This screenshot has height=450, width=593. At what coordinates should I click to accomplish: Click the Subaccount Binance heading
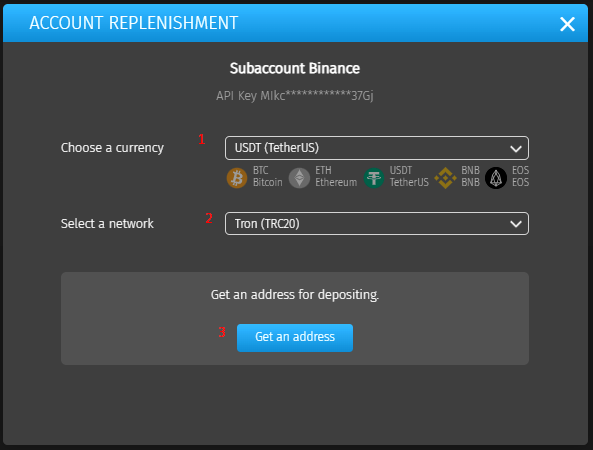(295, 68)
